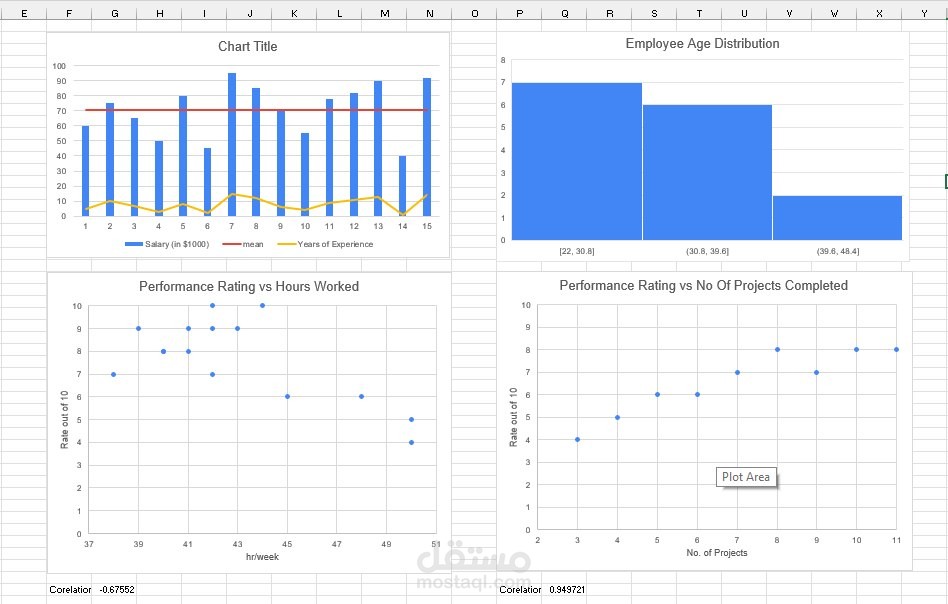The image size is (948, 604).
Task: Select column G header
Action: [114, 13]
